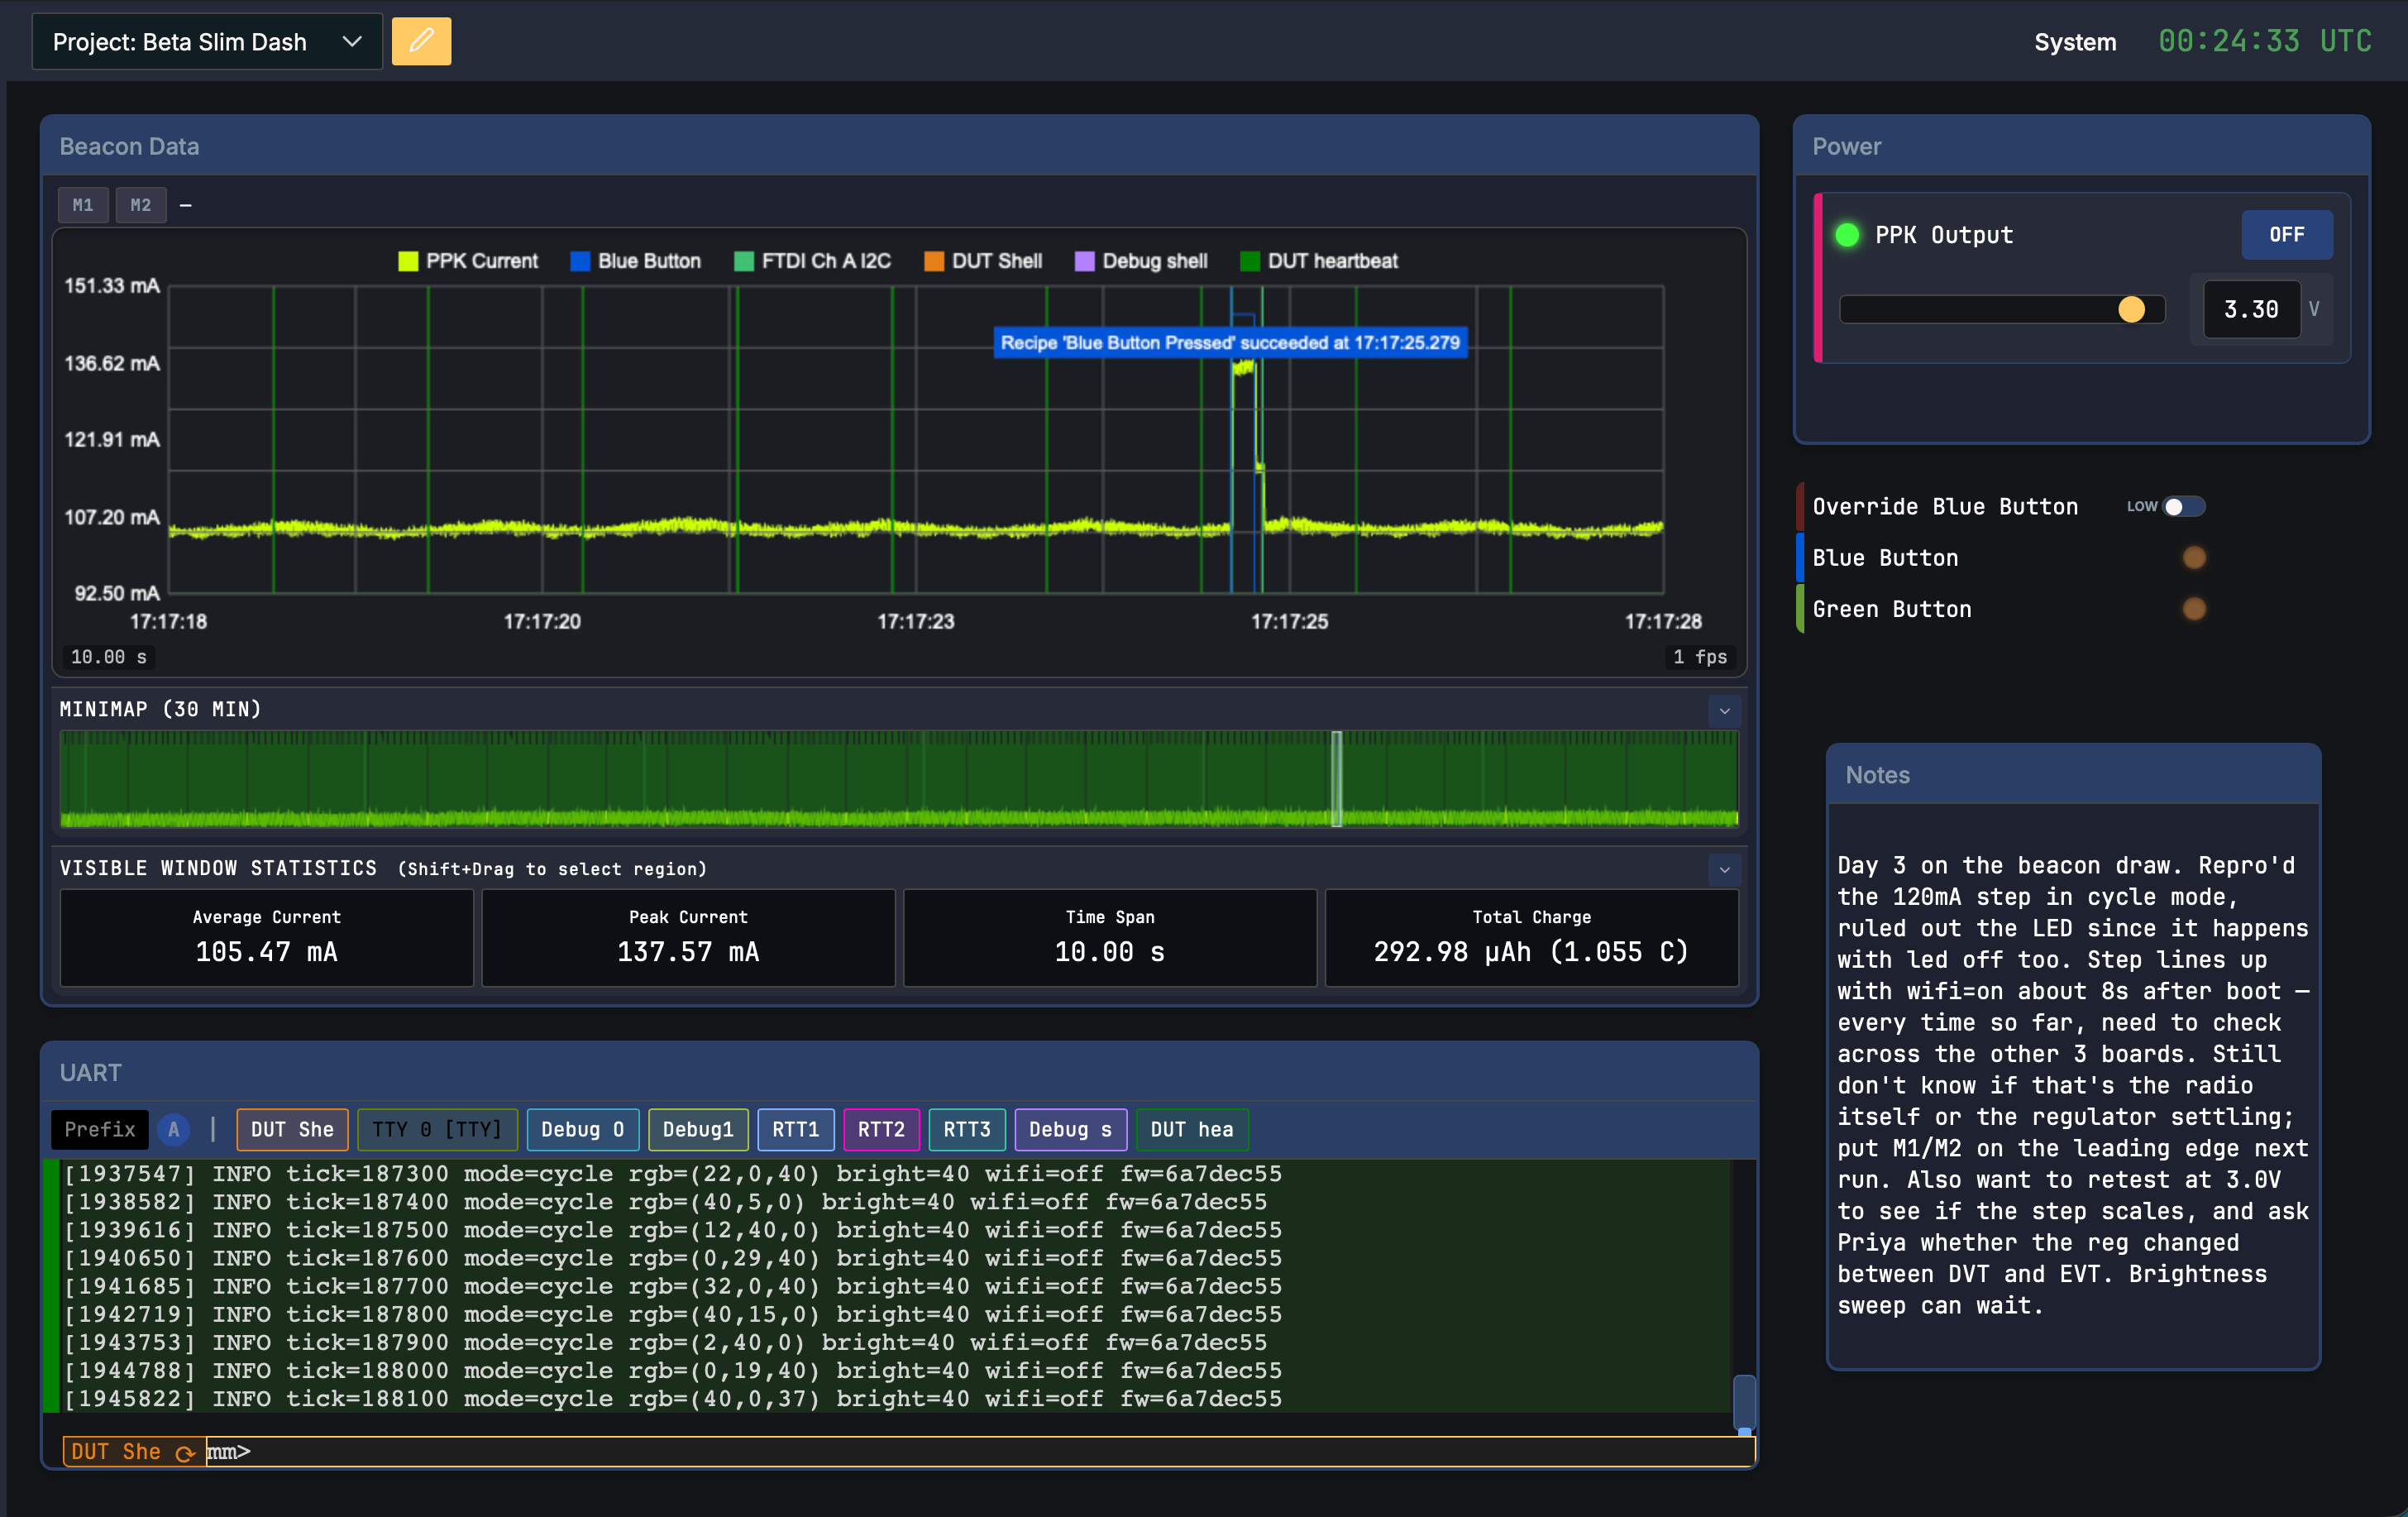Toggle the Override Blue Button switch
This screenshot has height=1517, width=2408.
click(x=2183, y=507)
